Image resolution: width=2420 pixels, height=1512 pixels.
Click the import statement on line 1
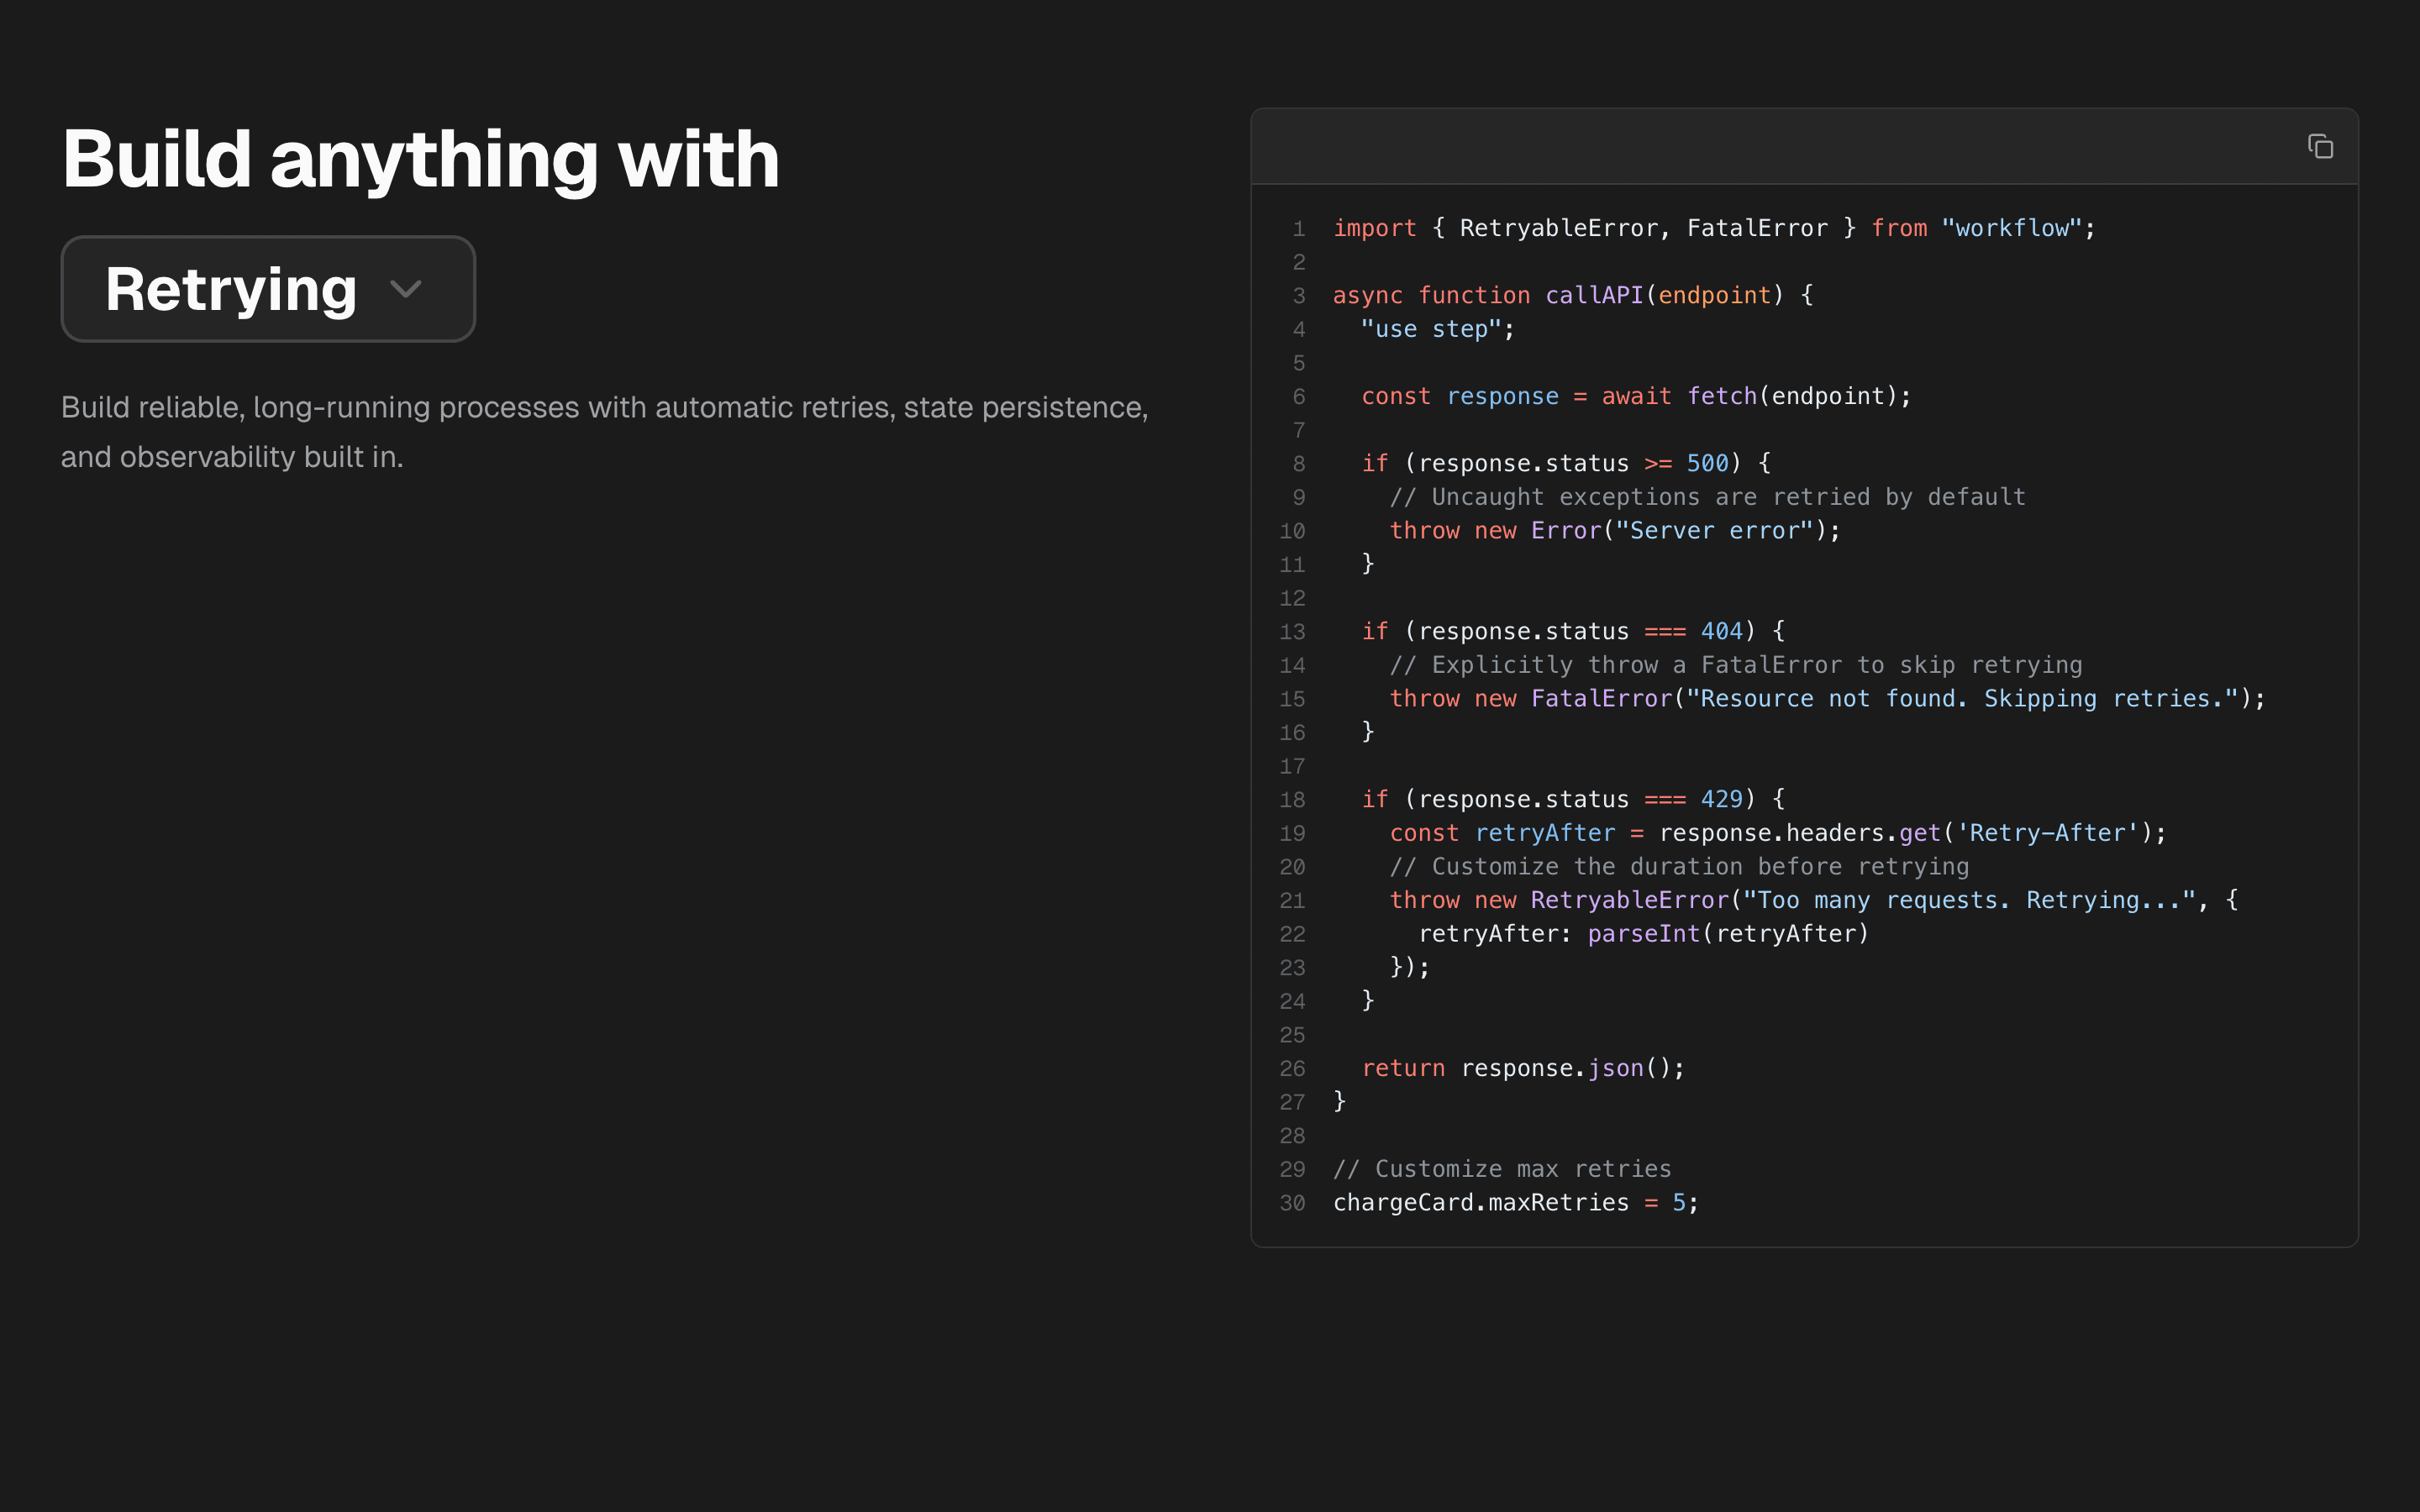click(1374, 228)
